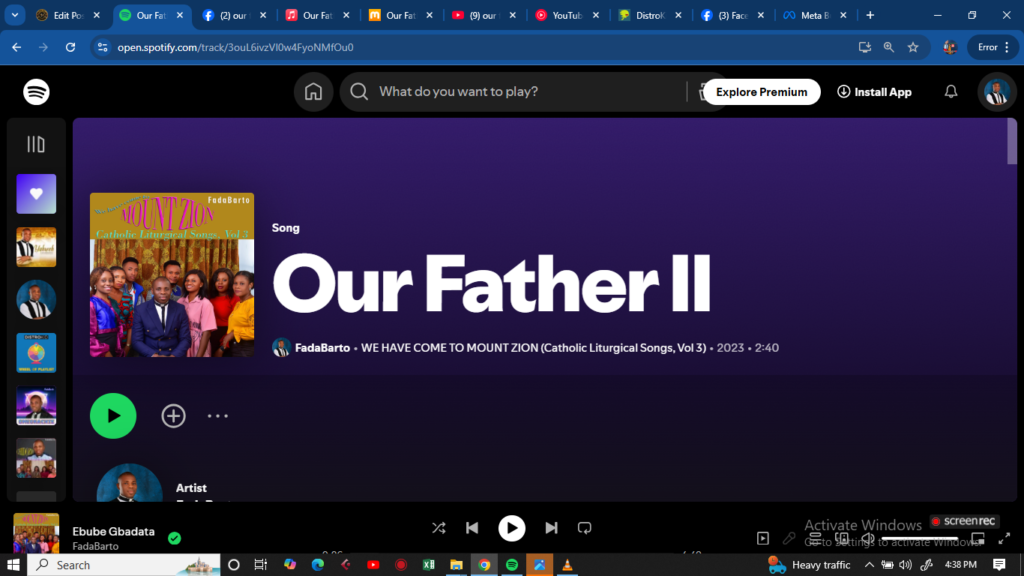Viewport: 1024px width, 576px height.
Task: Open more options for Our Father II
Action: point(218,415)
